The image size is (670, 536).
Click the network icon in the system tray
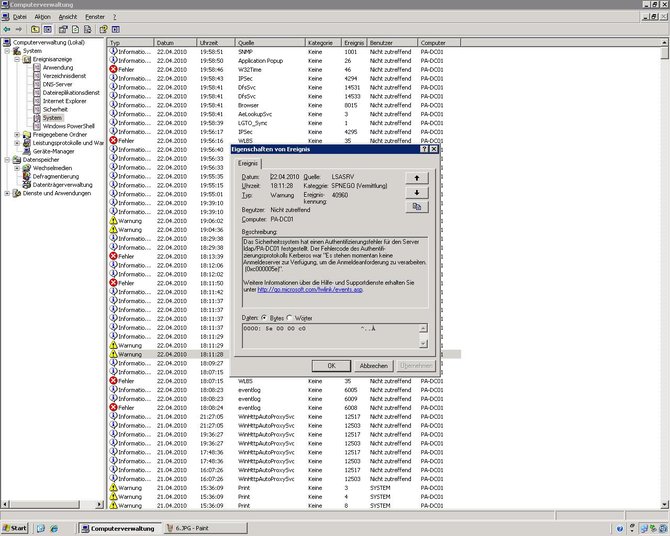pyautogui.click(x=644, y=529)
